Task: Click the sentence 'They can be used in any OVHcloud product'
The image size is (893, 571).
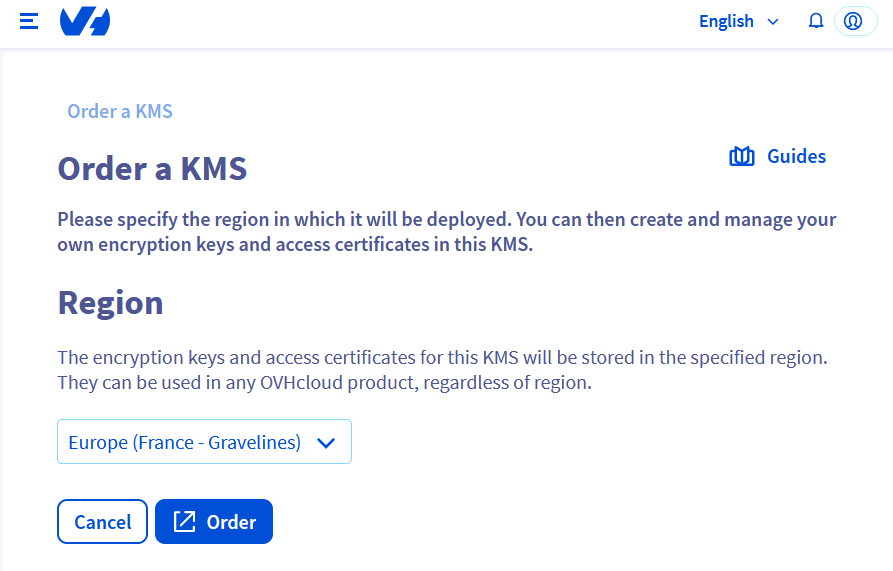Action: 324,382
